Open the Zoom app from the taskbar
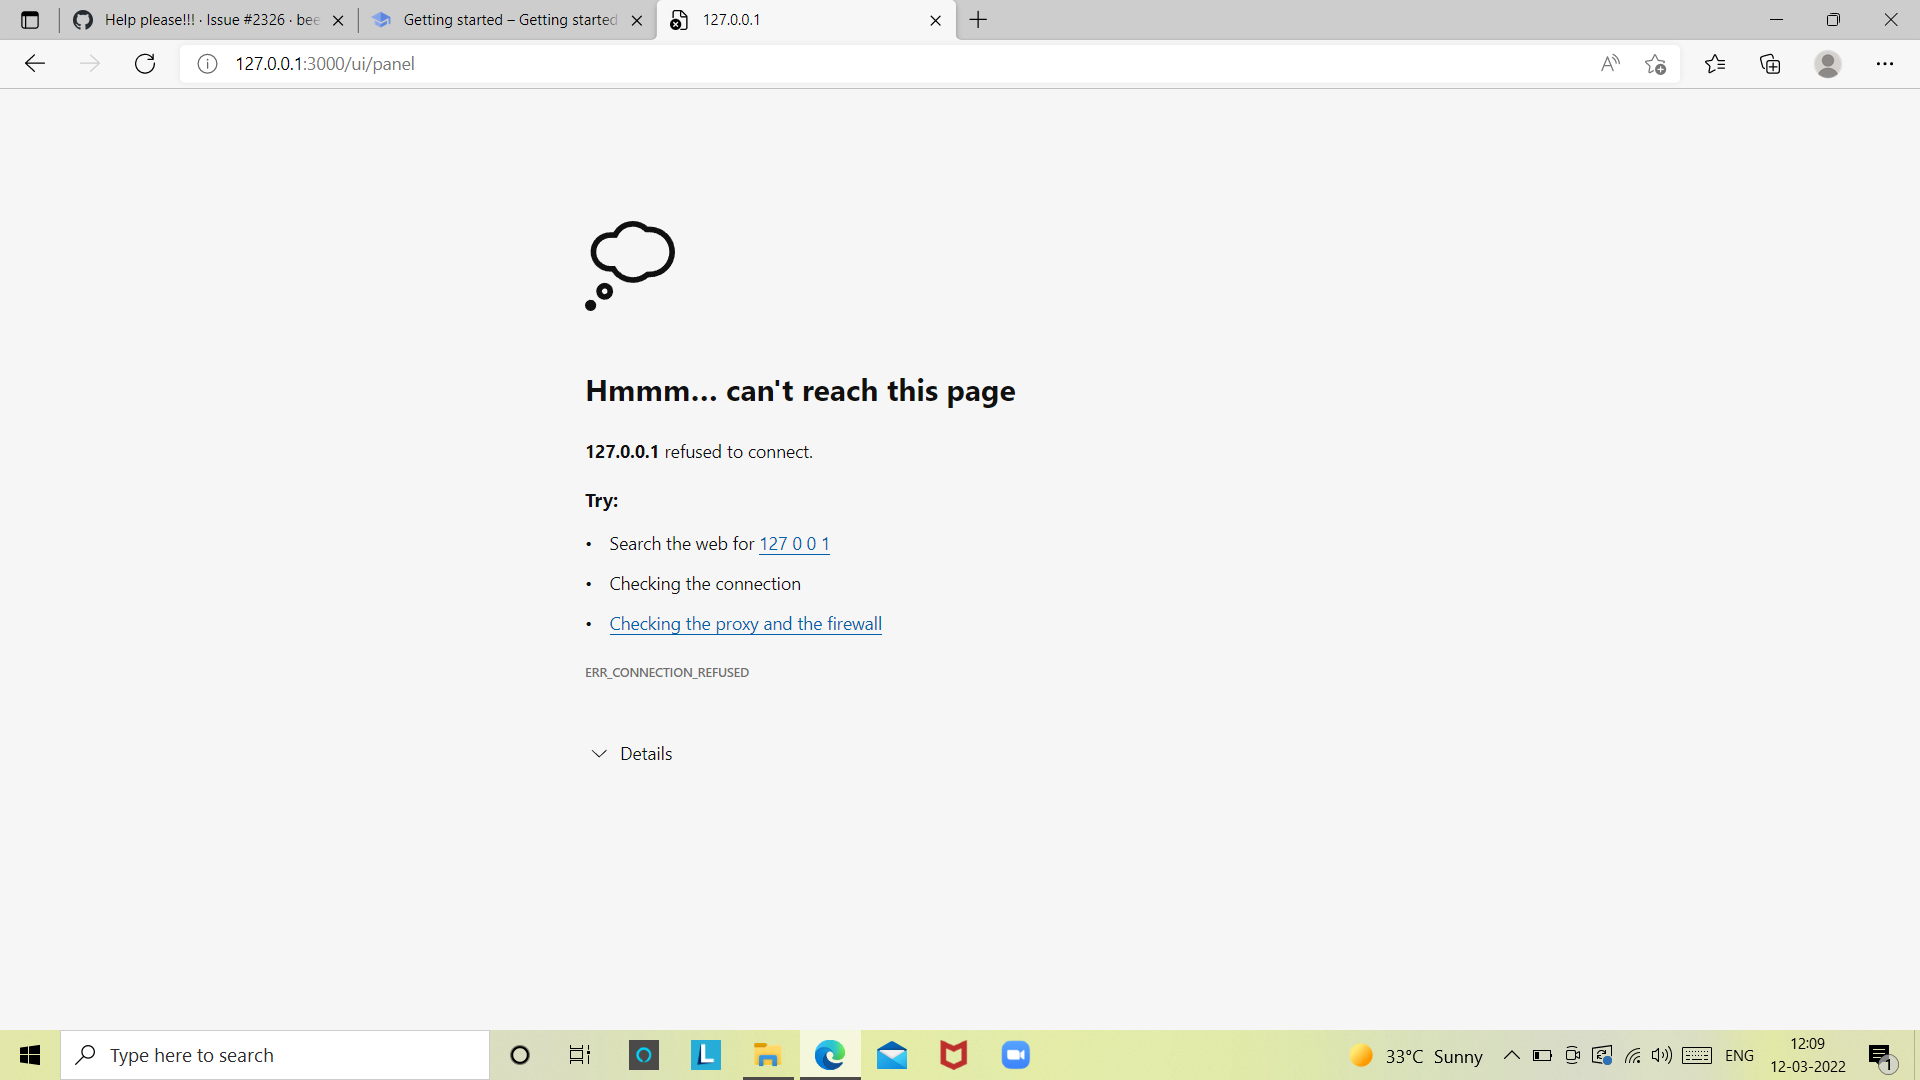The width and height of the screenshot is (1920, 1080). 1015,1054
